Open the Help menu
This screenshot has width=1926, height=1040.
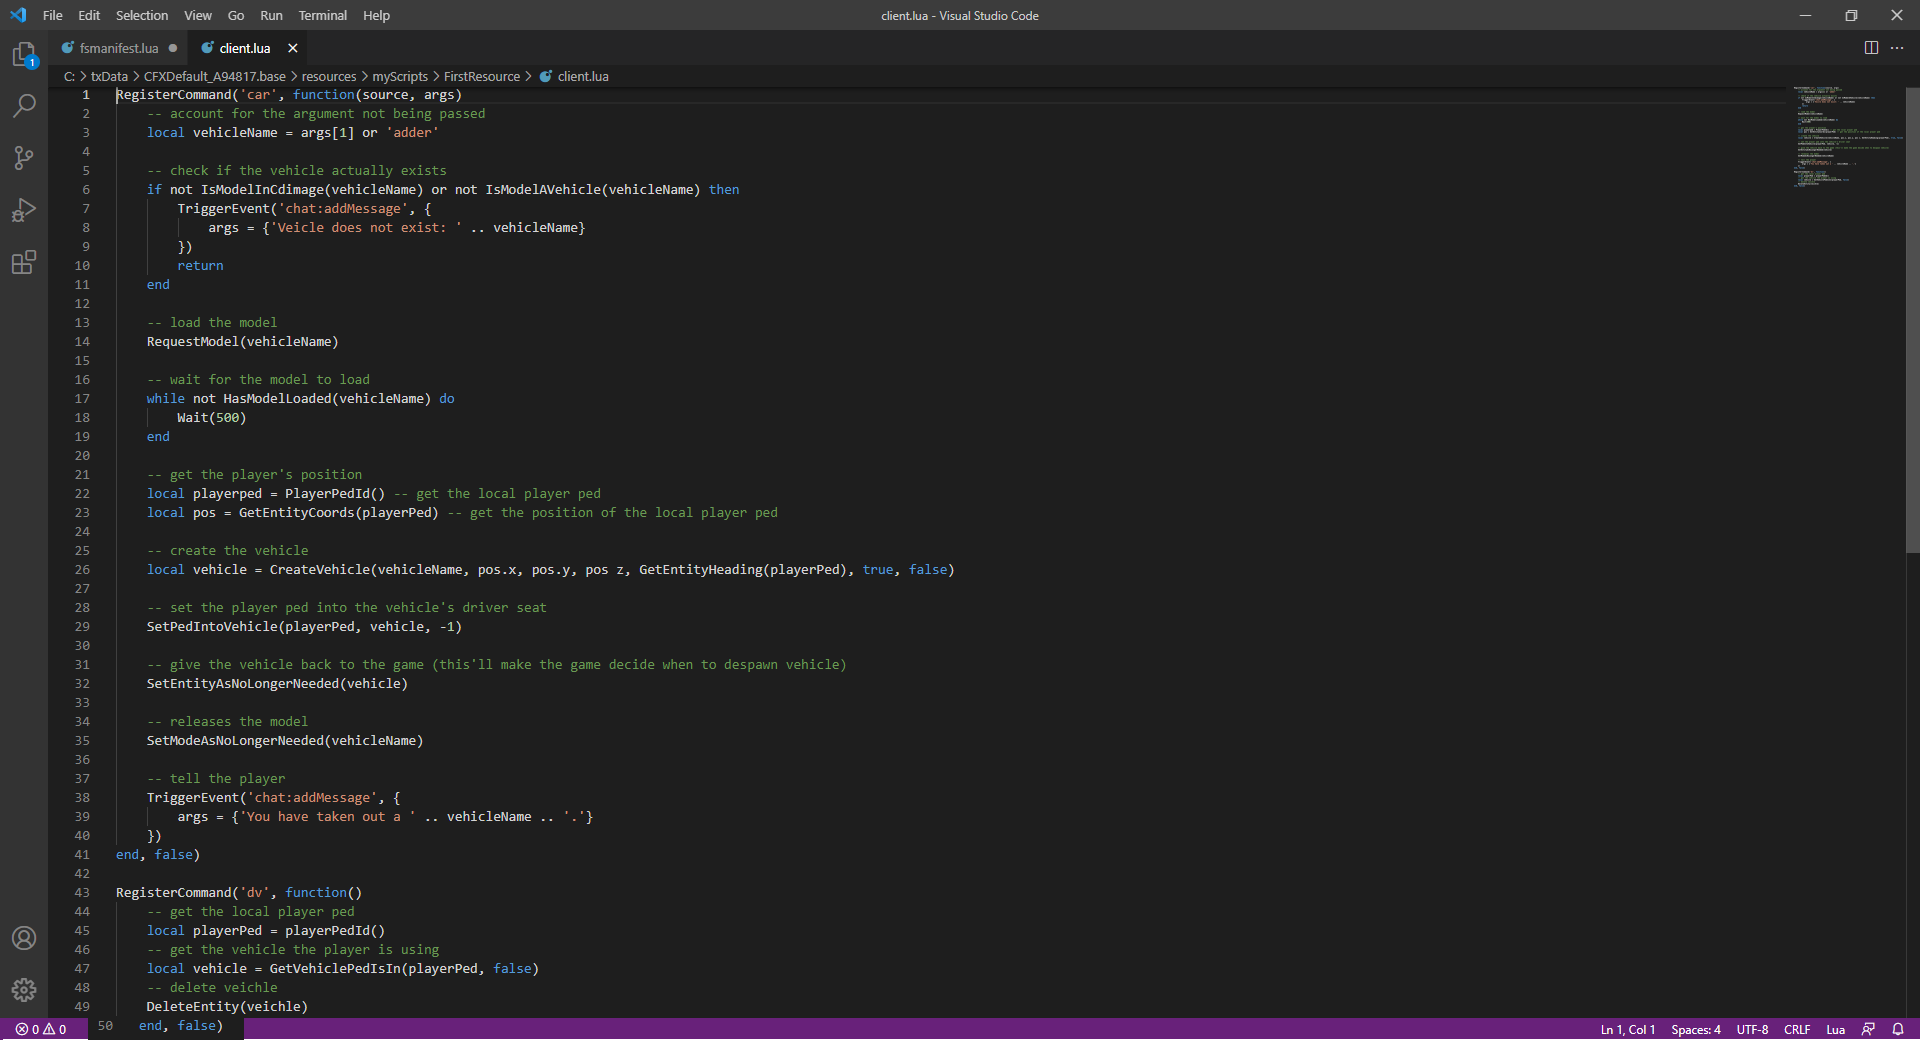point(376,15)
